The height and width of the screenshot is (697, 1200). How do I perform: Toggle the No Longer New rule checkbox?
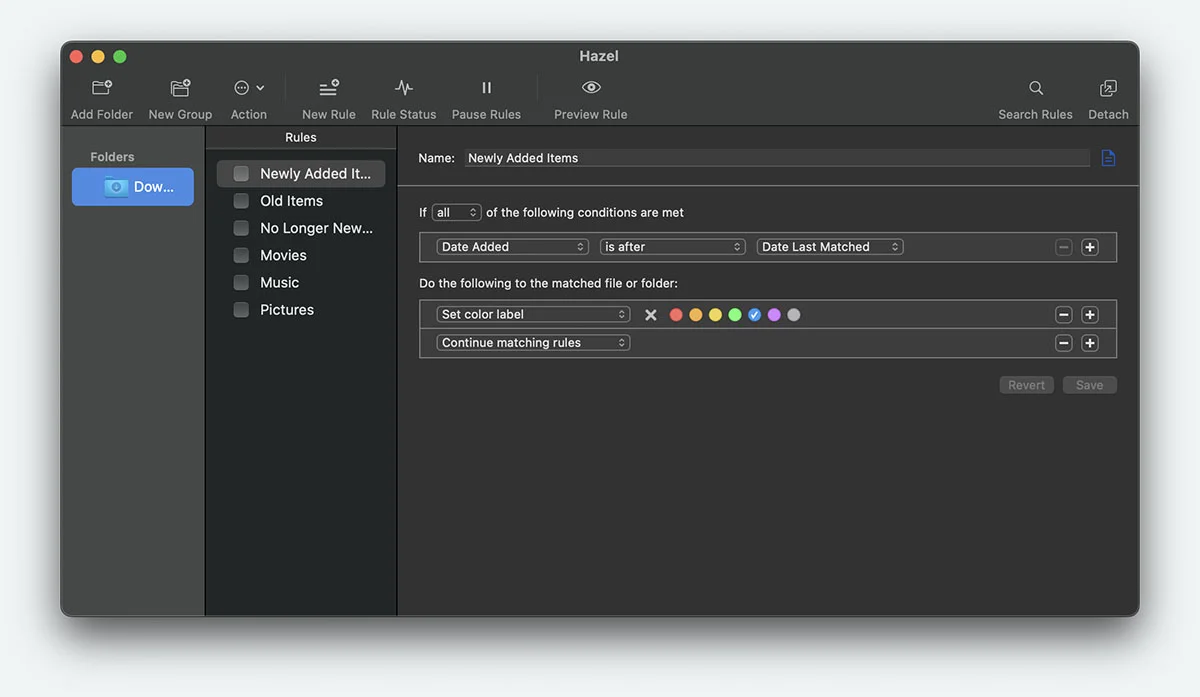click(241, 228)
